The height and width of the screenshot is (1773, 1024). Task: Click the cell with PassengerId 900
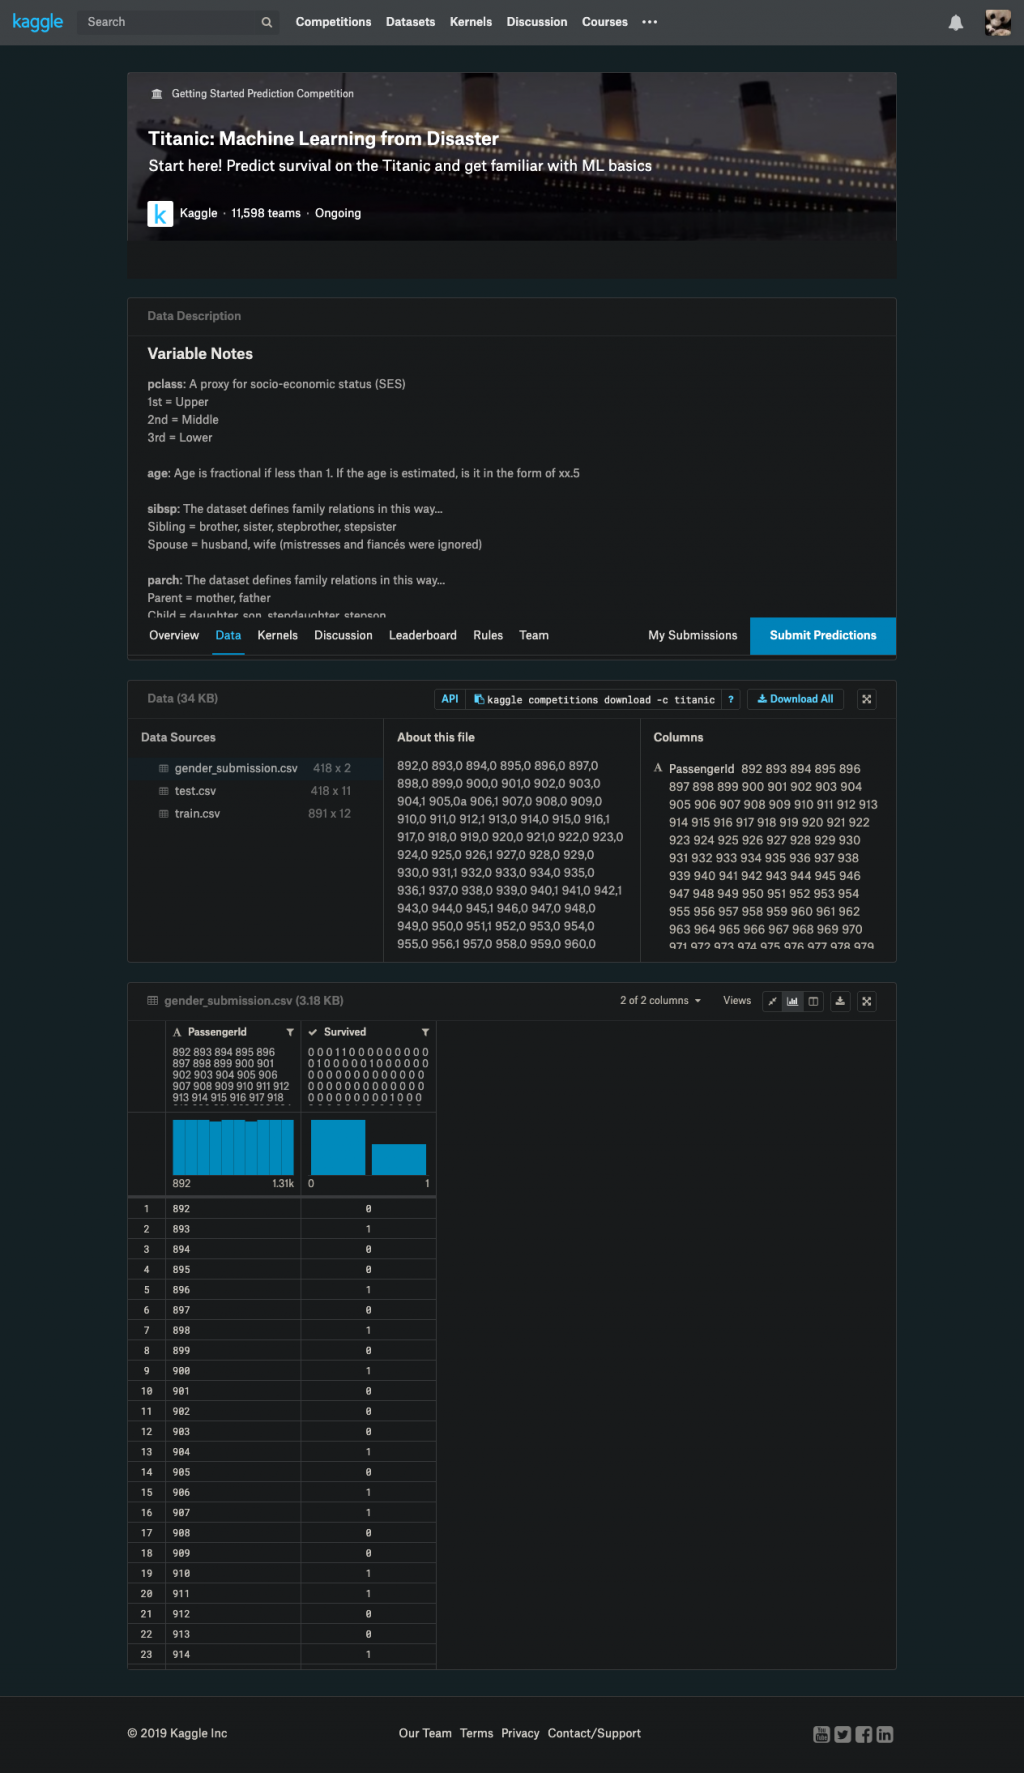pos(233,1371)
